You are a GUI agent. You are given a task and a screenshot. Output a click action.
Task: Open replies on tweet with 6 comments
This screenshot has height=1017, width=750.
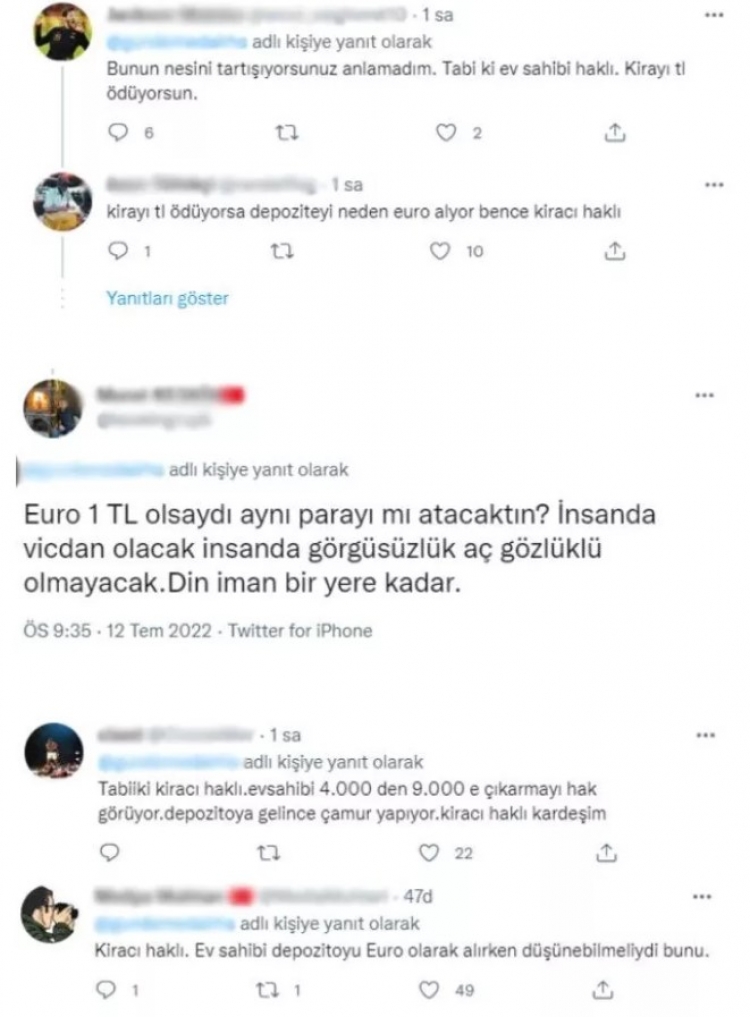pos(117,133)
